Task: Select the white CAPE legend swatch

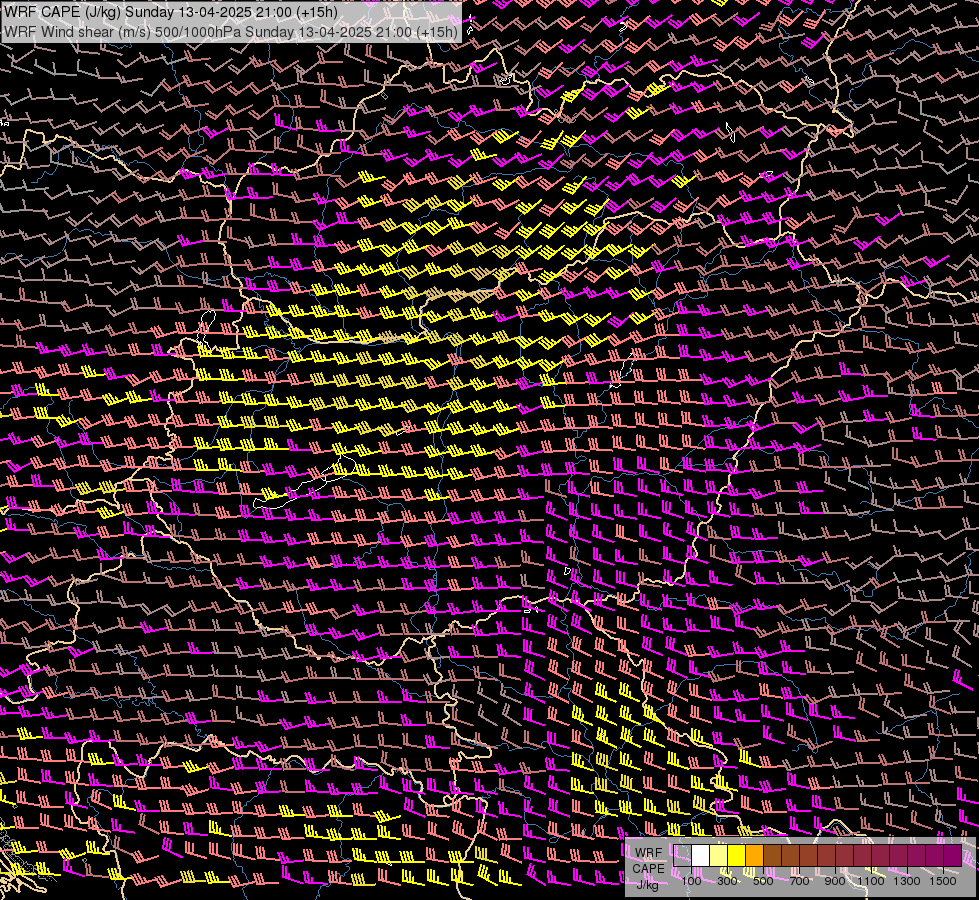Action: 701,855
